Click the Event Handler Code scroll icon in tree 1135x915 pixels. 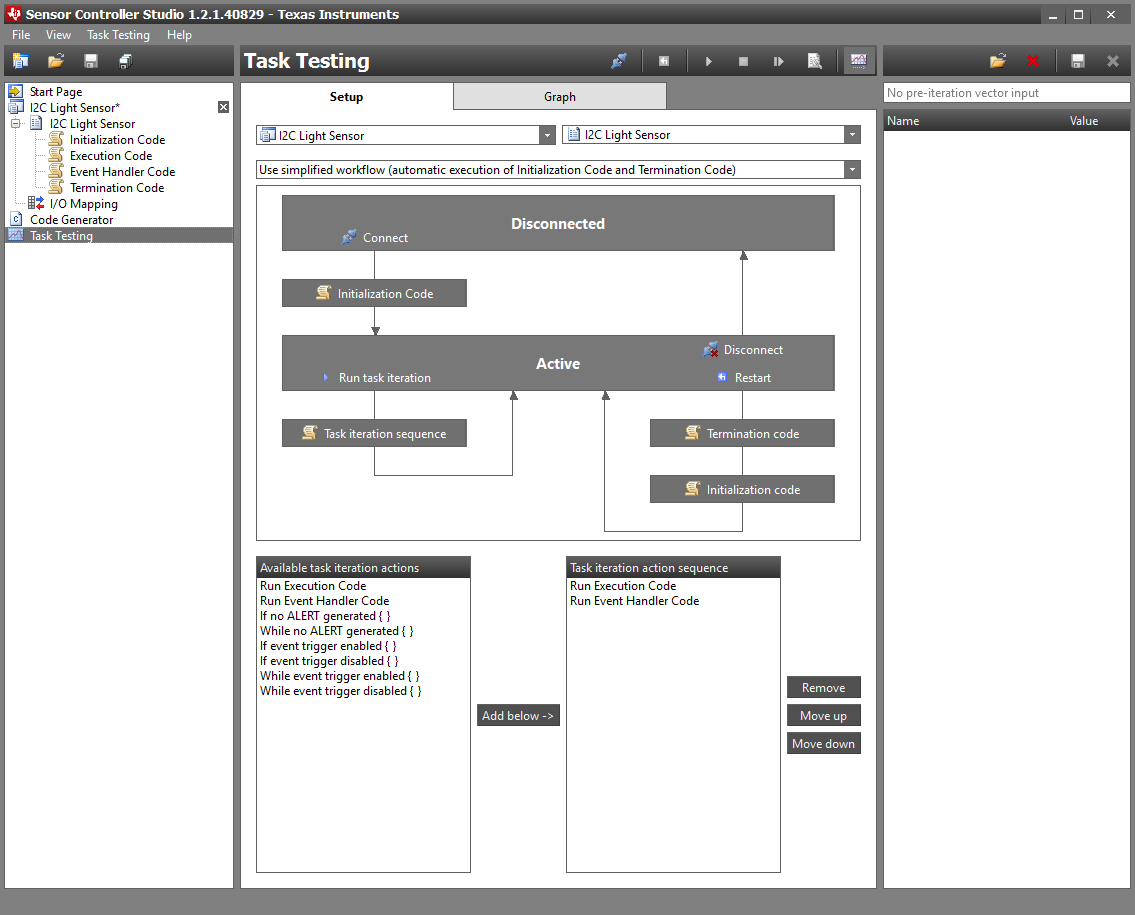pos(56,171)
